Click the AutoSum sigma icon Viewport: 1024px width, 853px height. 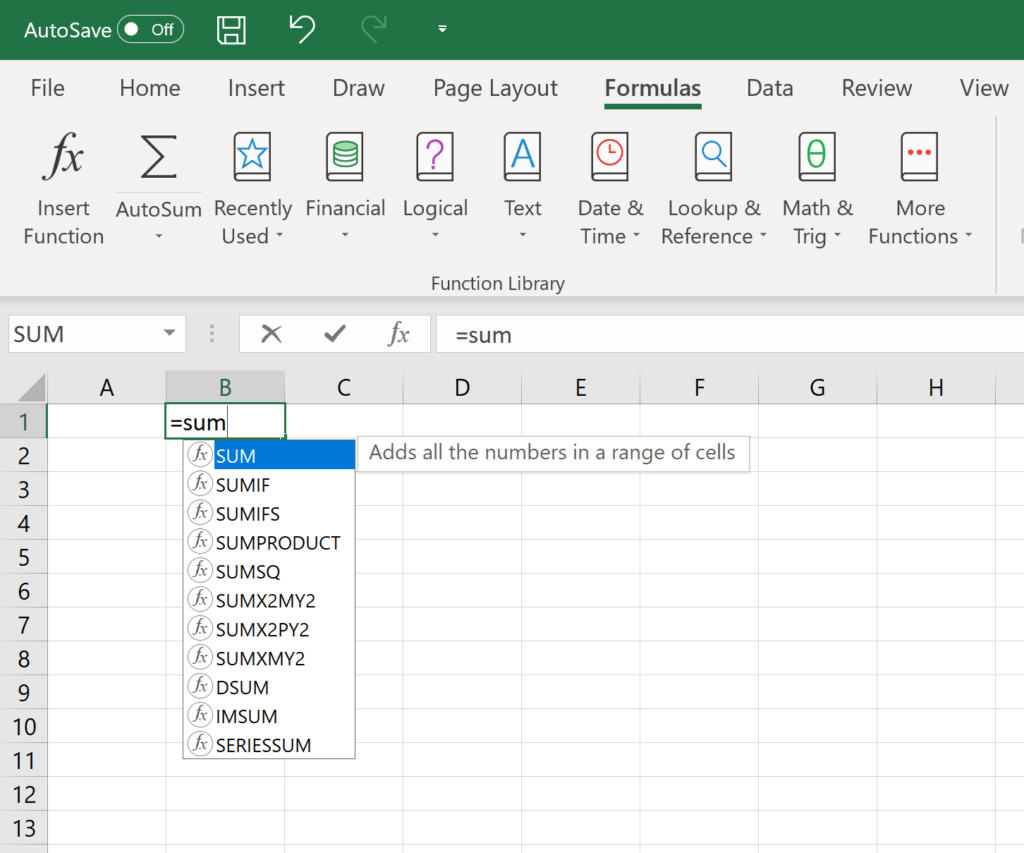coord(158,157)
